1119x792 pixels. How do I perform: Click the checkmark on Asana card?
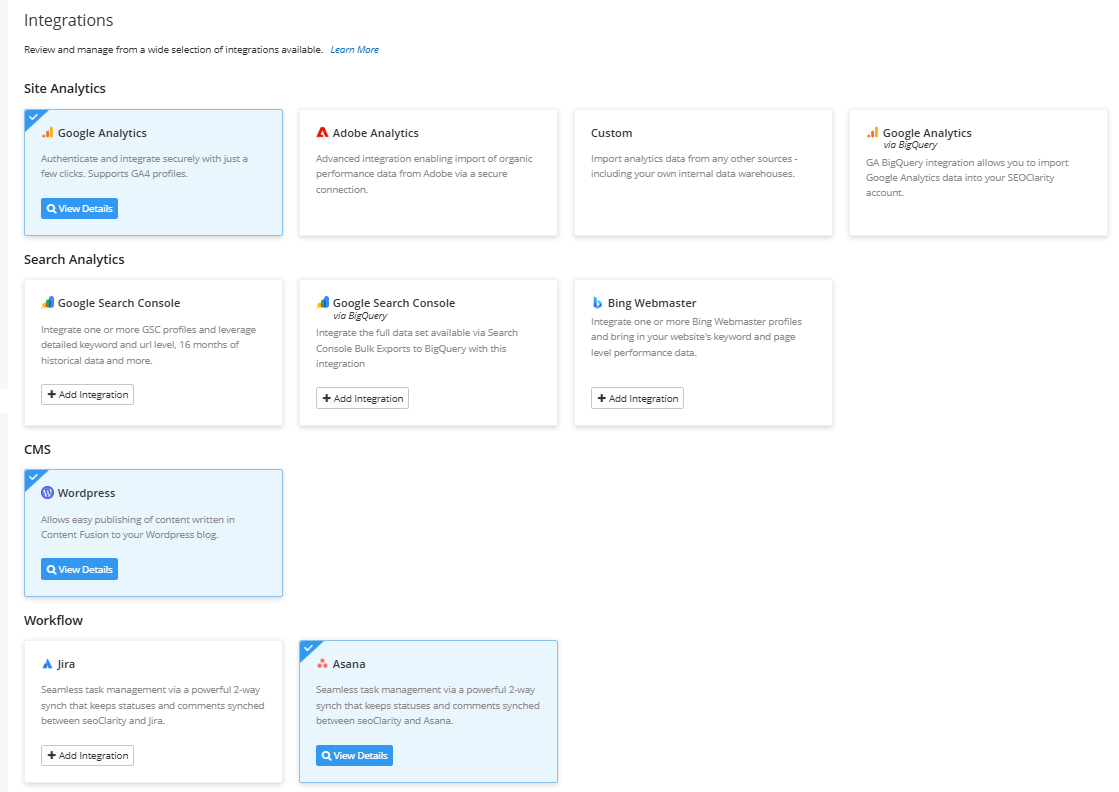pos(307,648)
